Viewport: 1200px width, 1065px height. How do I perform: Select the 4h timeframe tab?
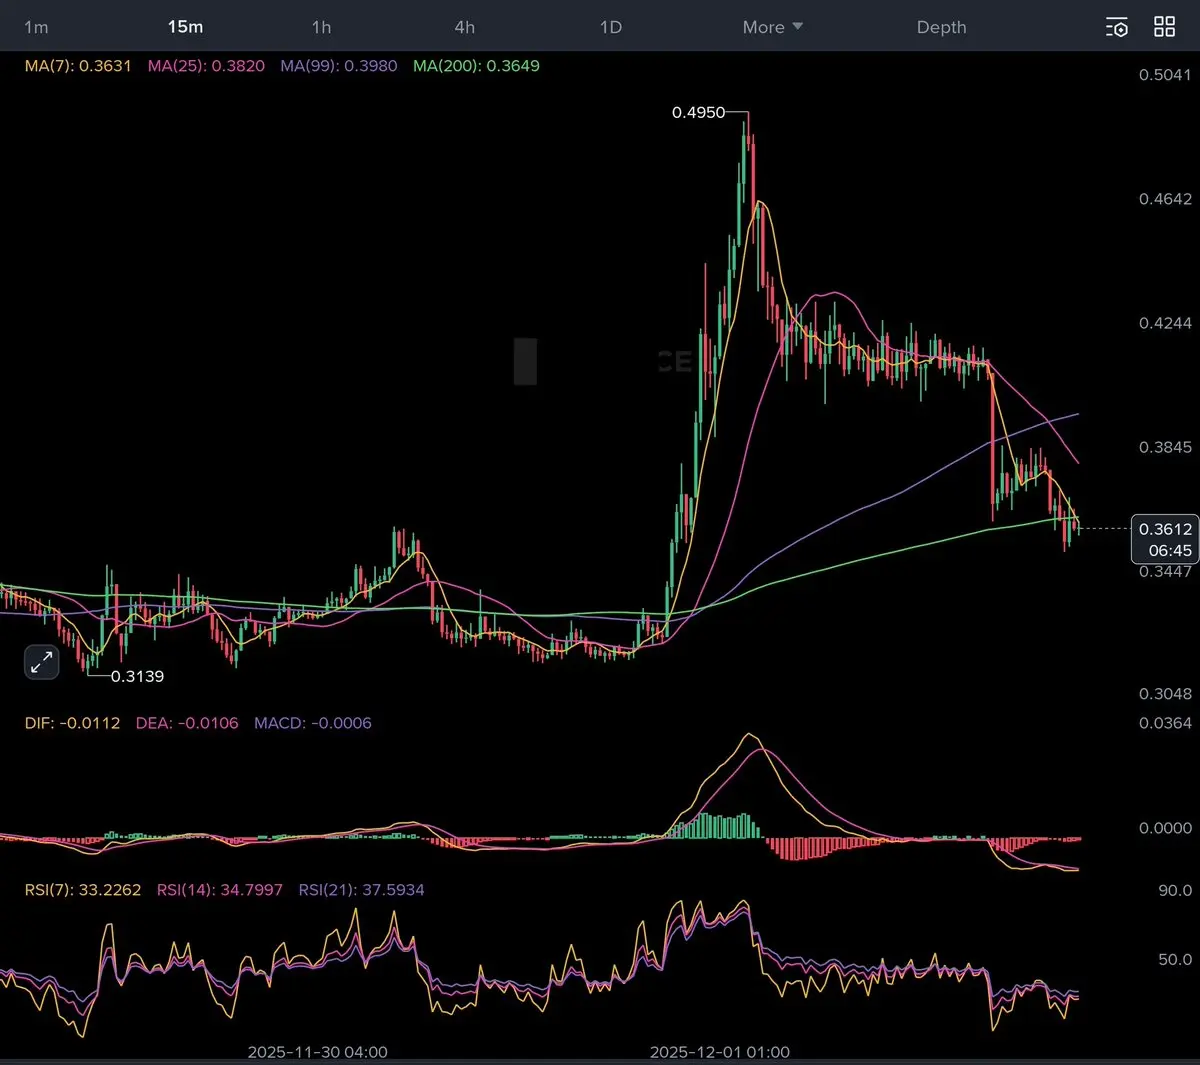[x=465, y=27]
